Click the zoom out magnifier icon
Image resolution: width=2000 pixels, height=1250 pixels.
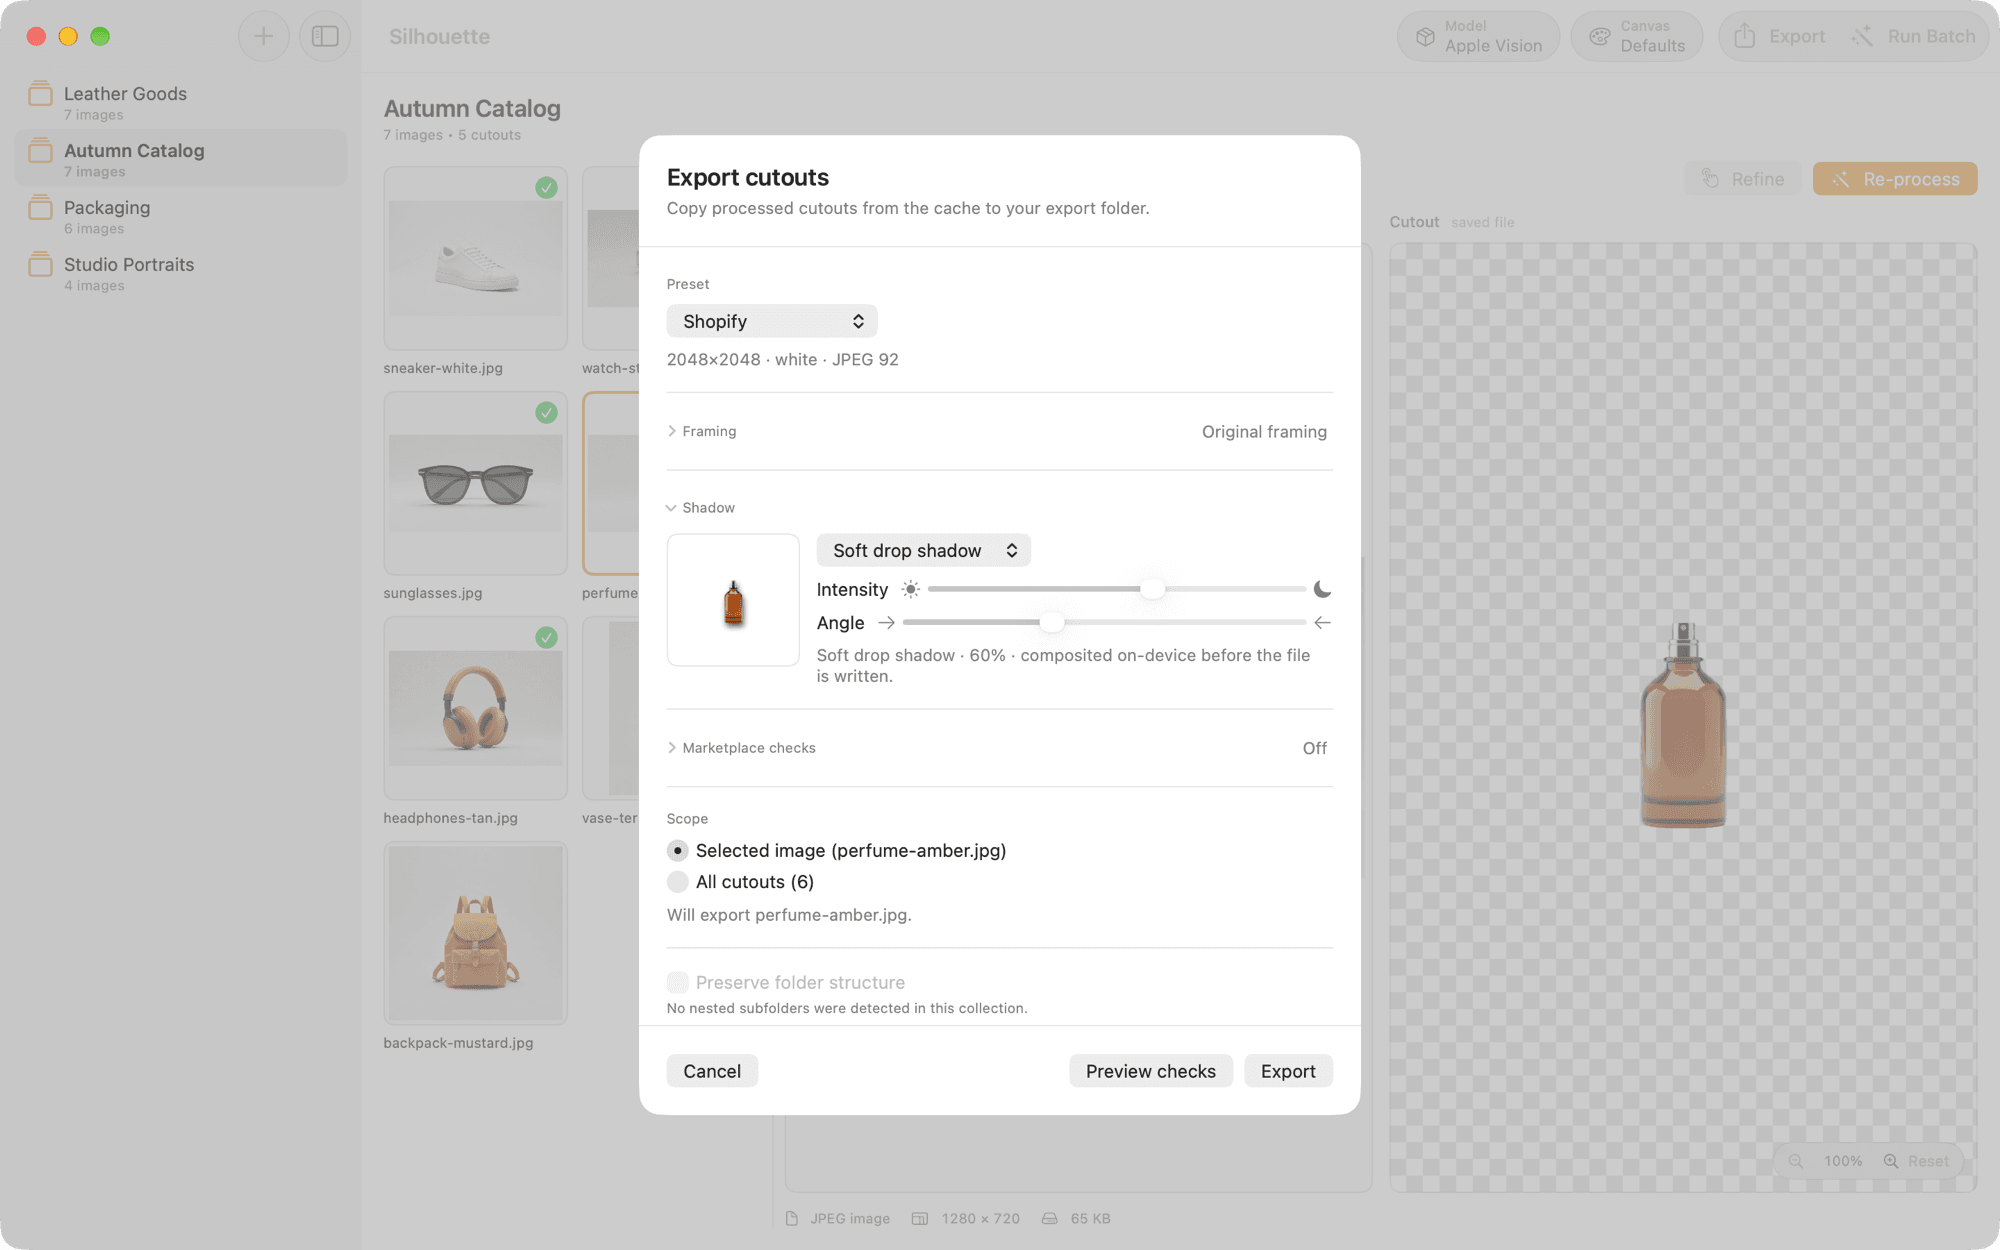click(x=1796, y=1161)
